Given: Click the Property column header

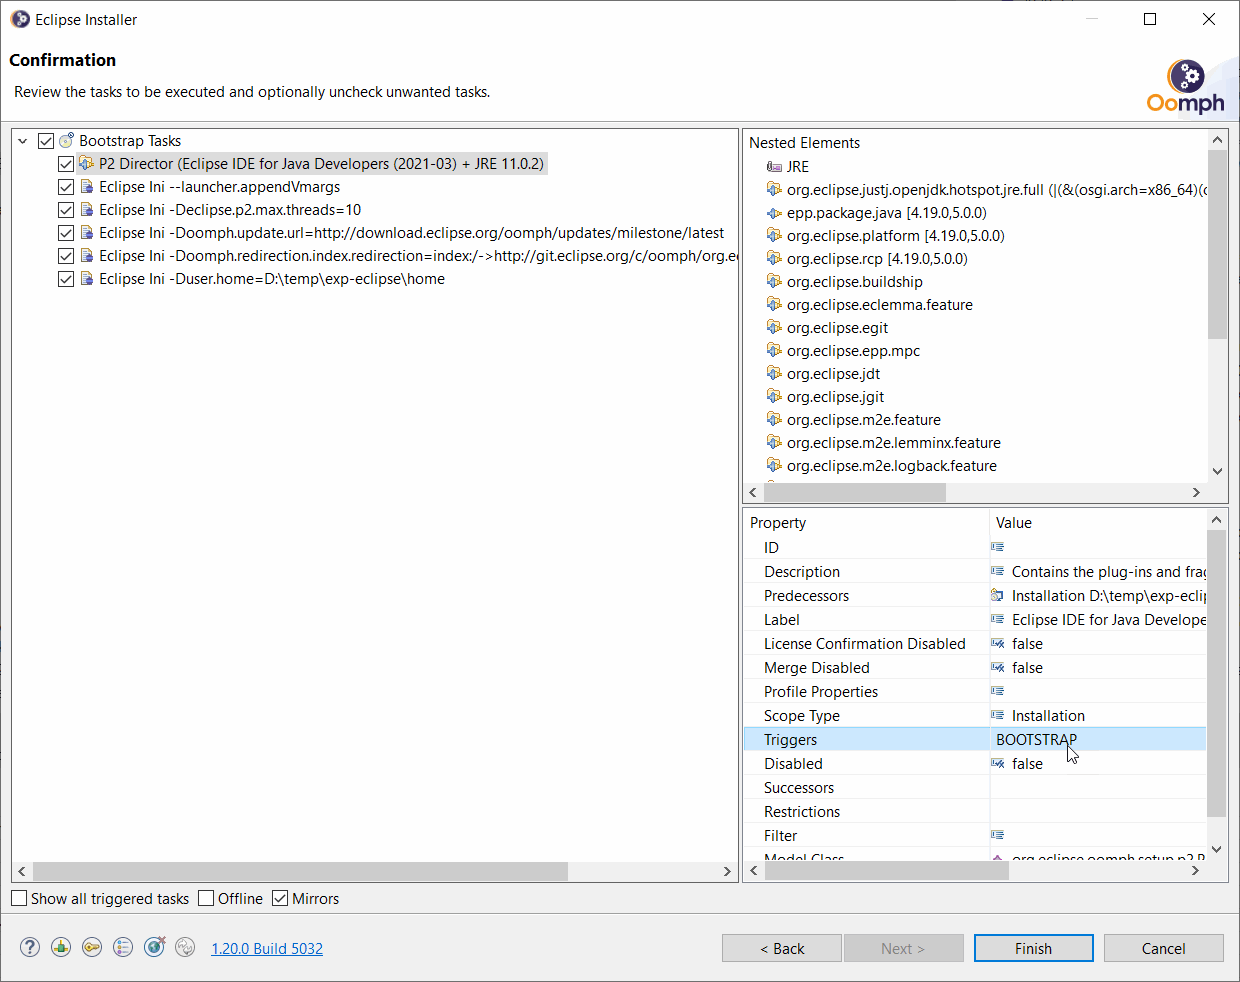Looking at the screenshot, I should tap(866, 523).
